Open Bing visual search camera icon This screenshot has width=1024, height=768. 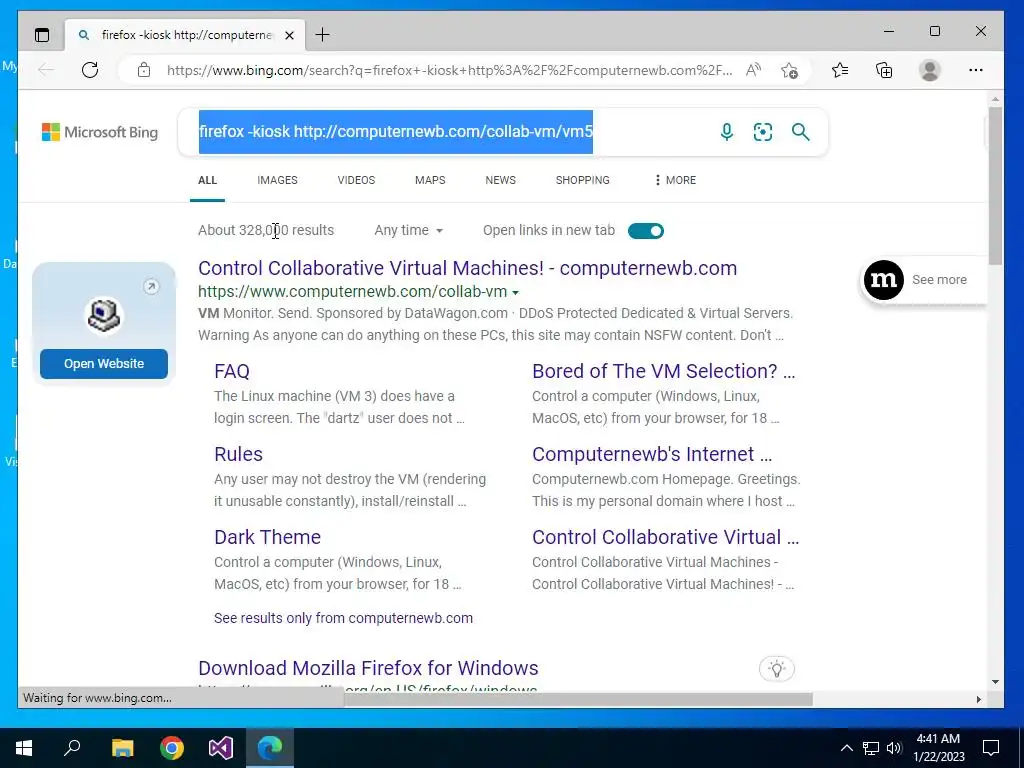pyautogui.click(x=763, y=132)
